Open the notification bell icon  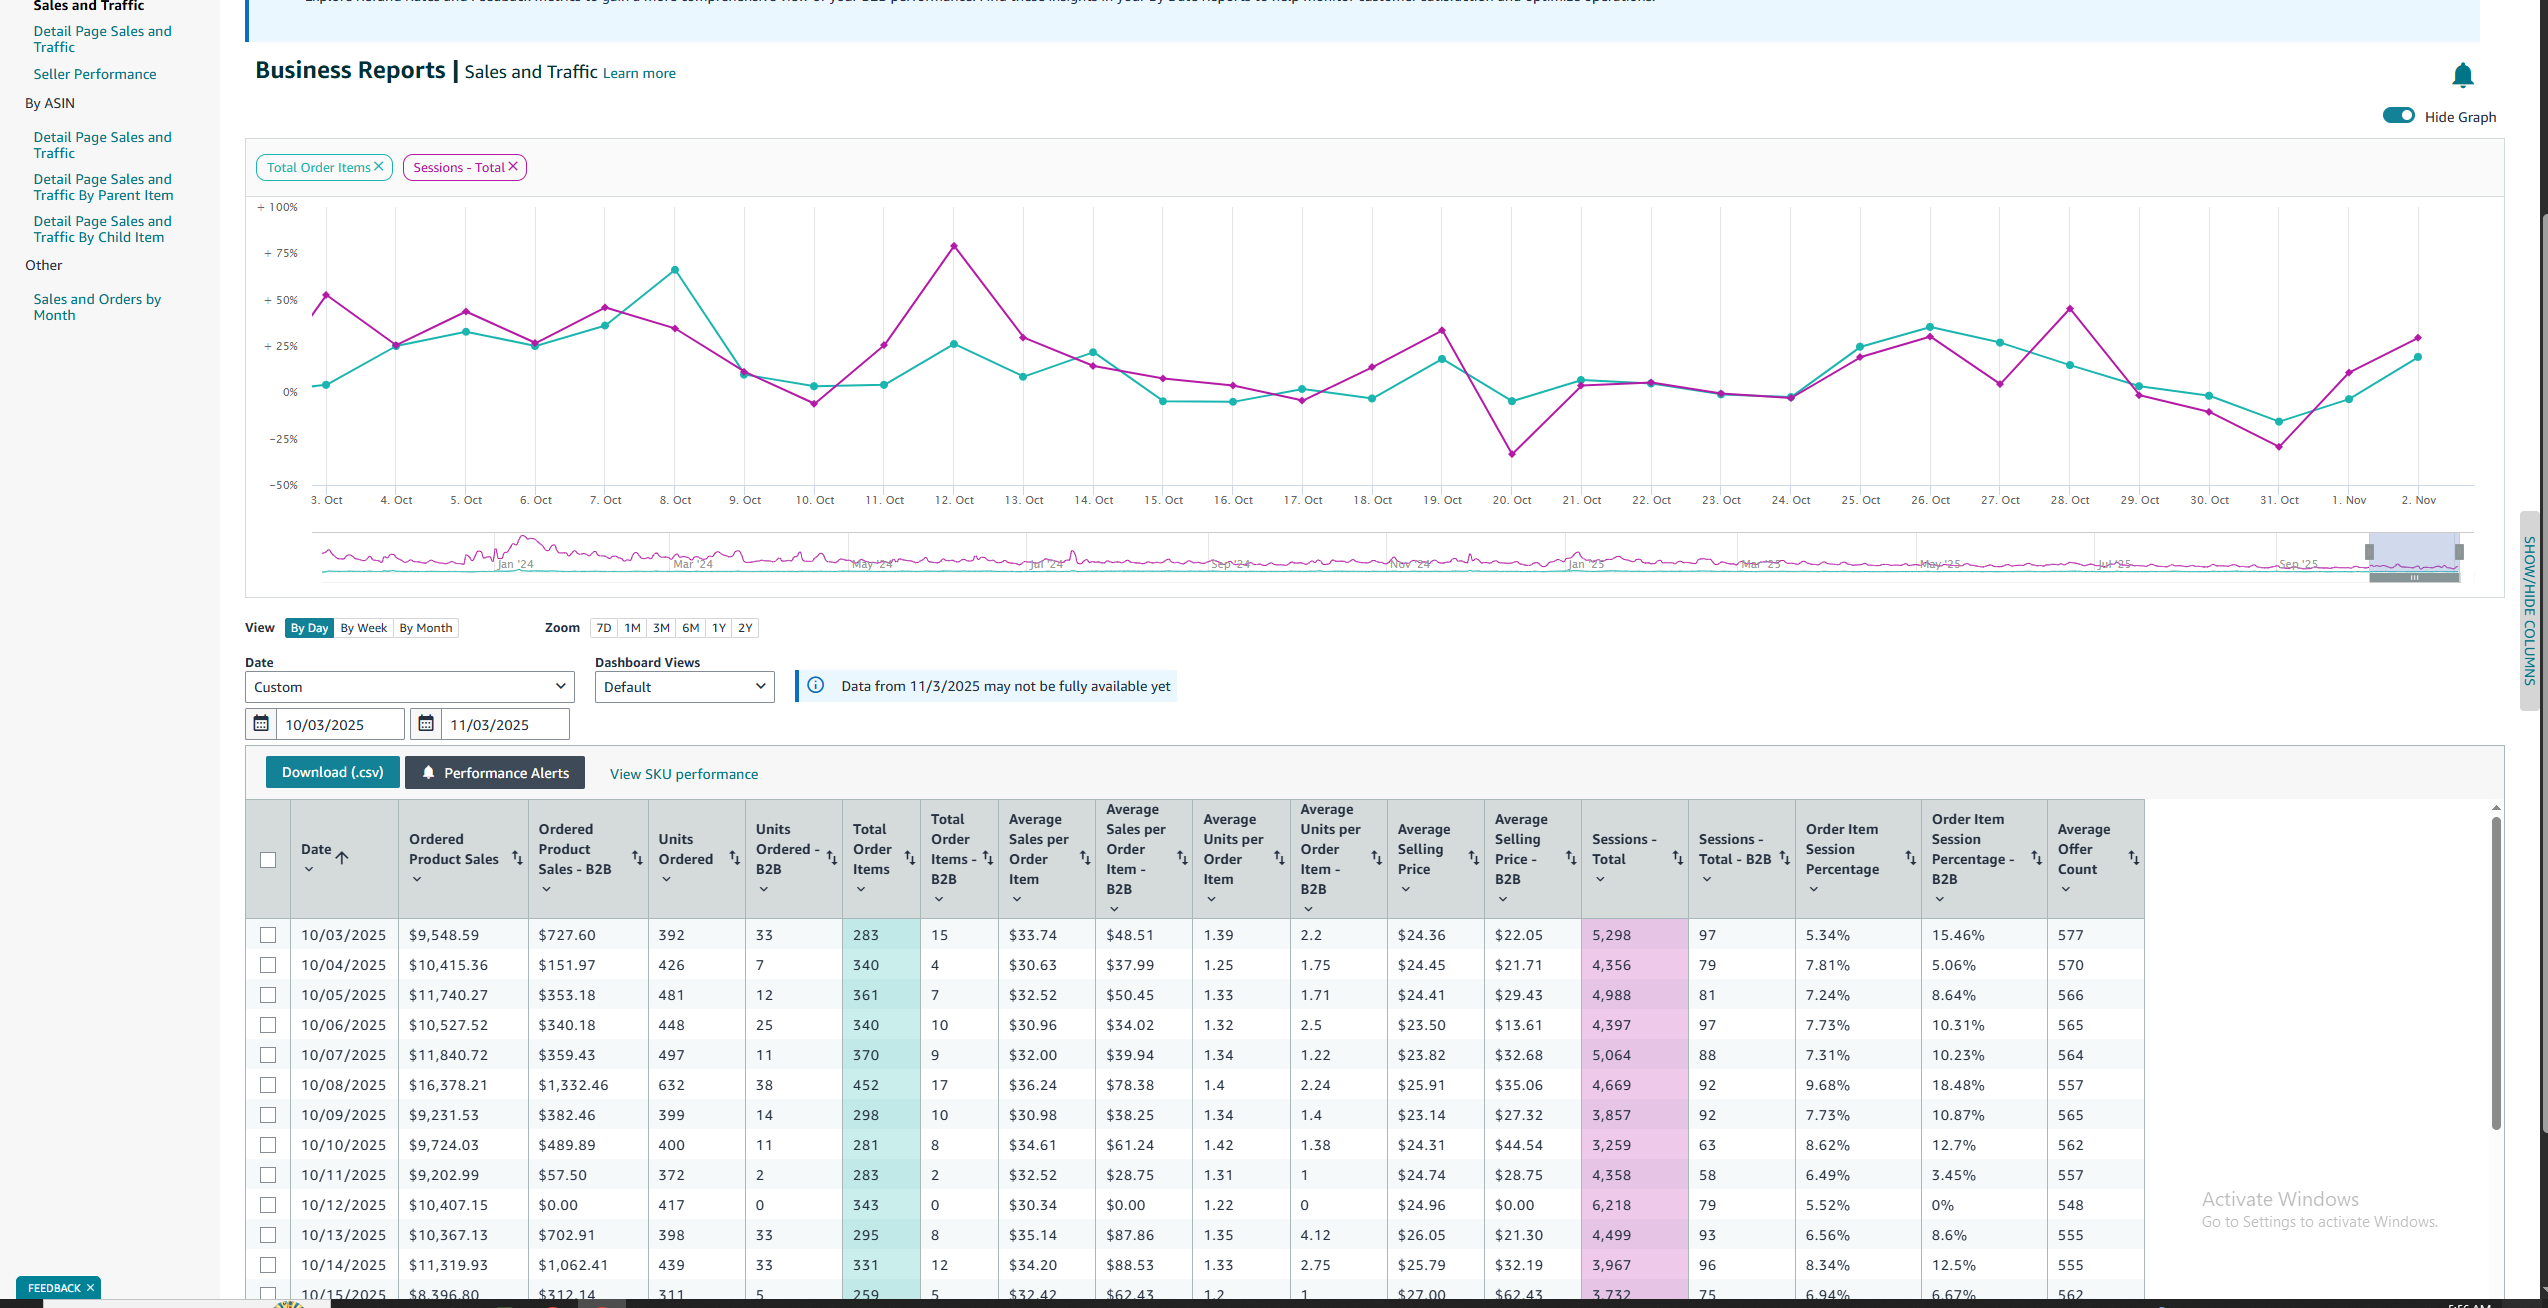coord(2462,75)
